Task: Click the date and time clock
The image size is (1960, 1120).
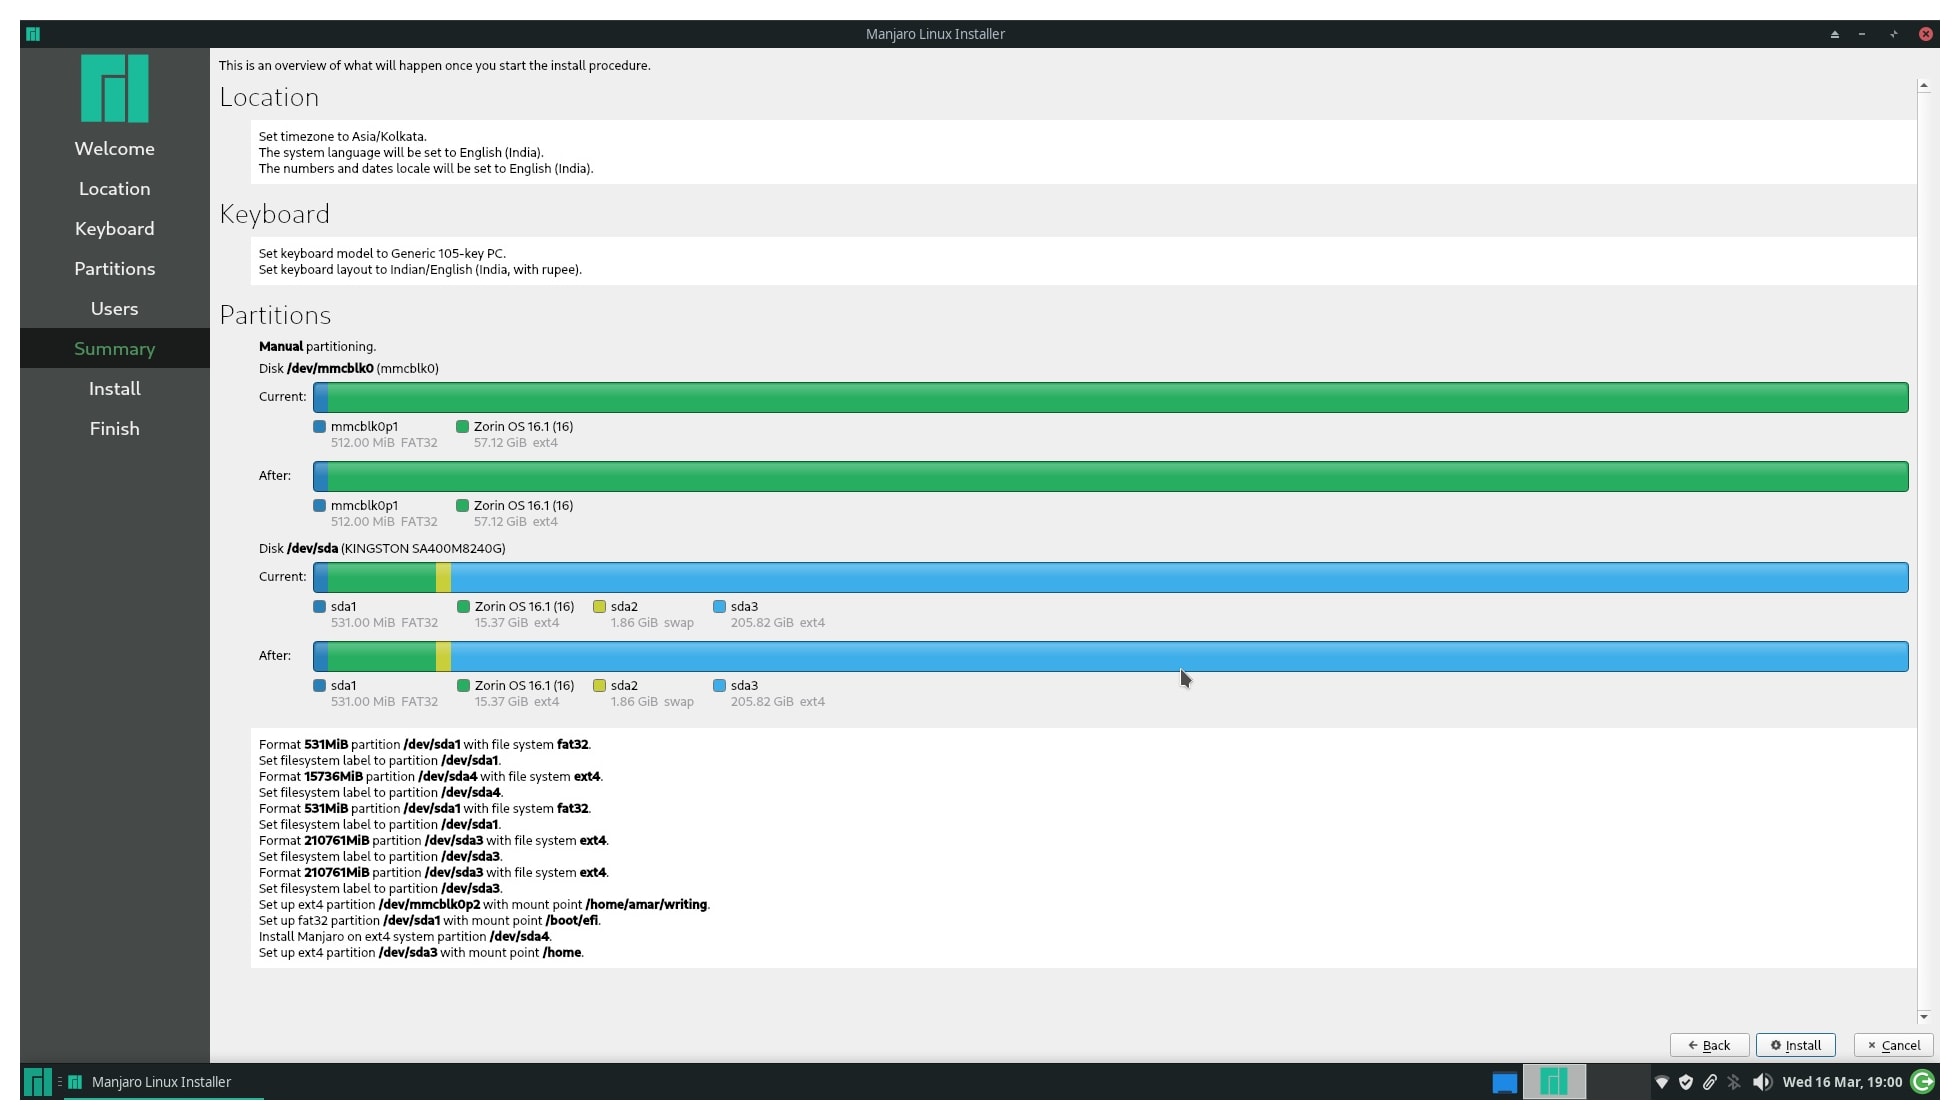Action: tap(1842, 1082)
